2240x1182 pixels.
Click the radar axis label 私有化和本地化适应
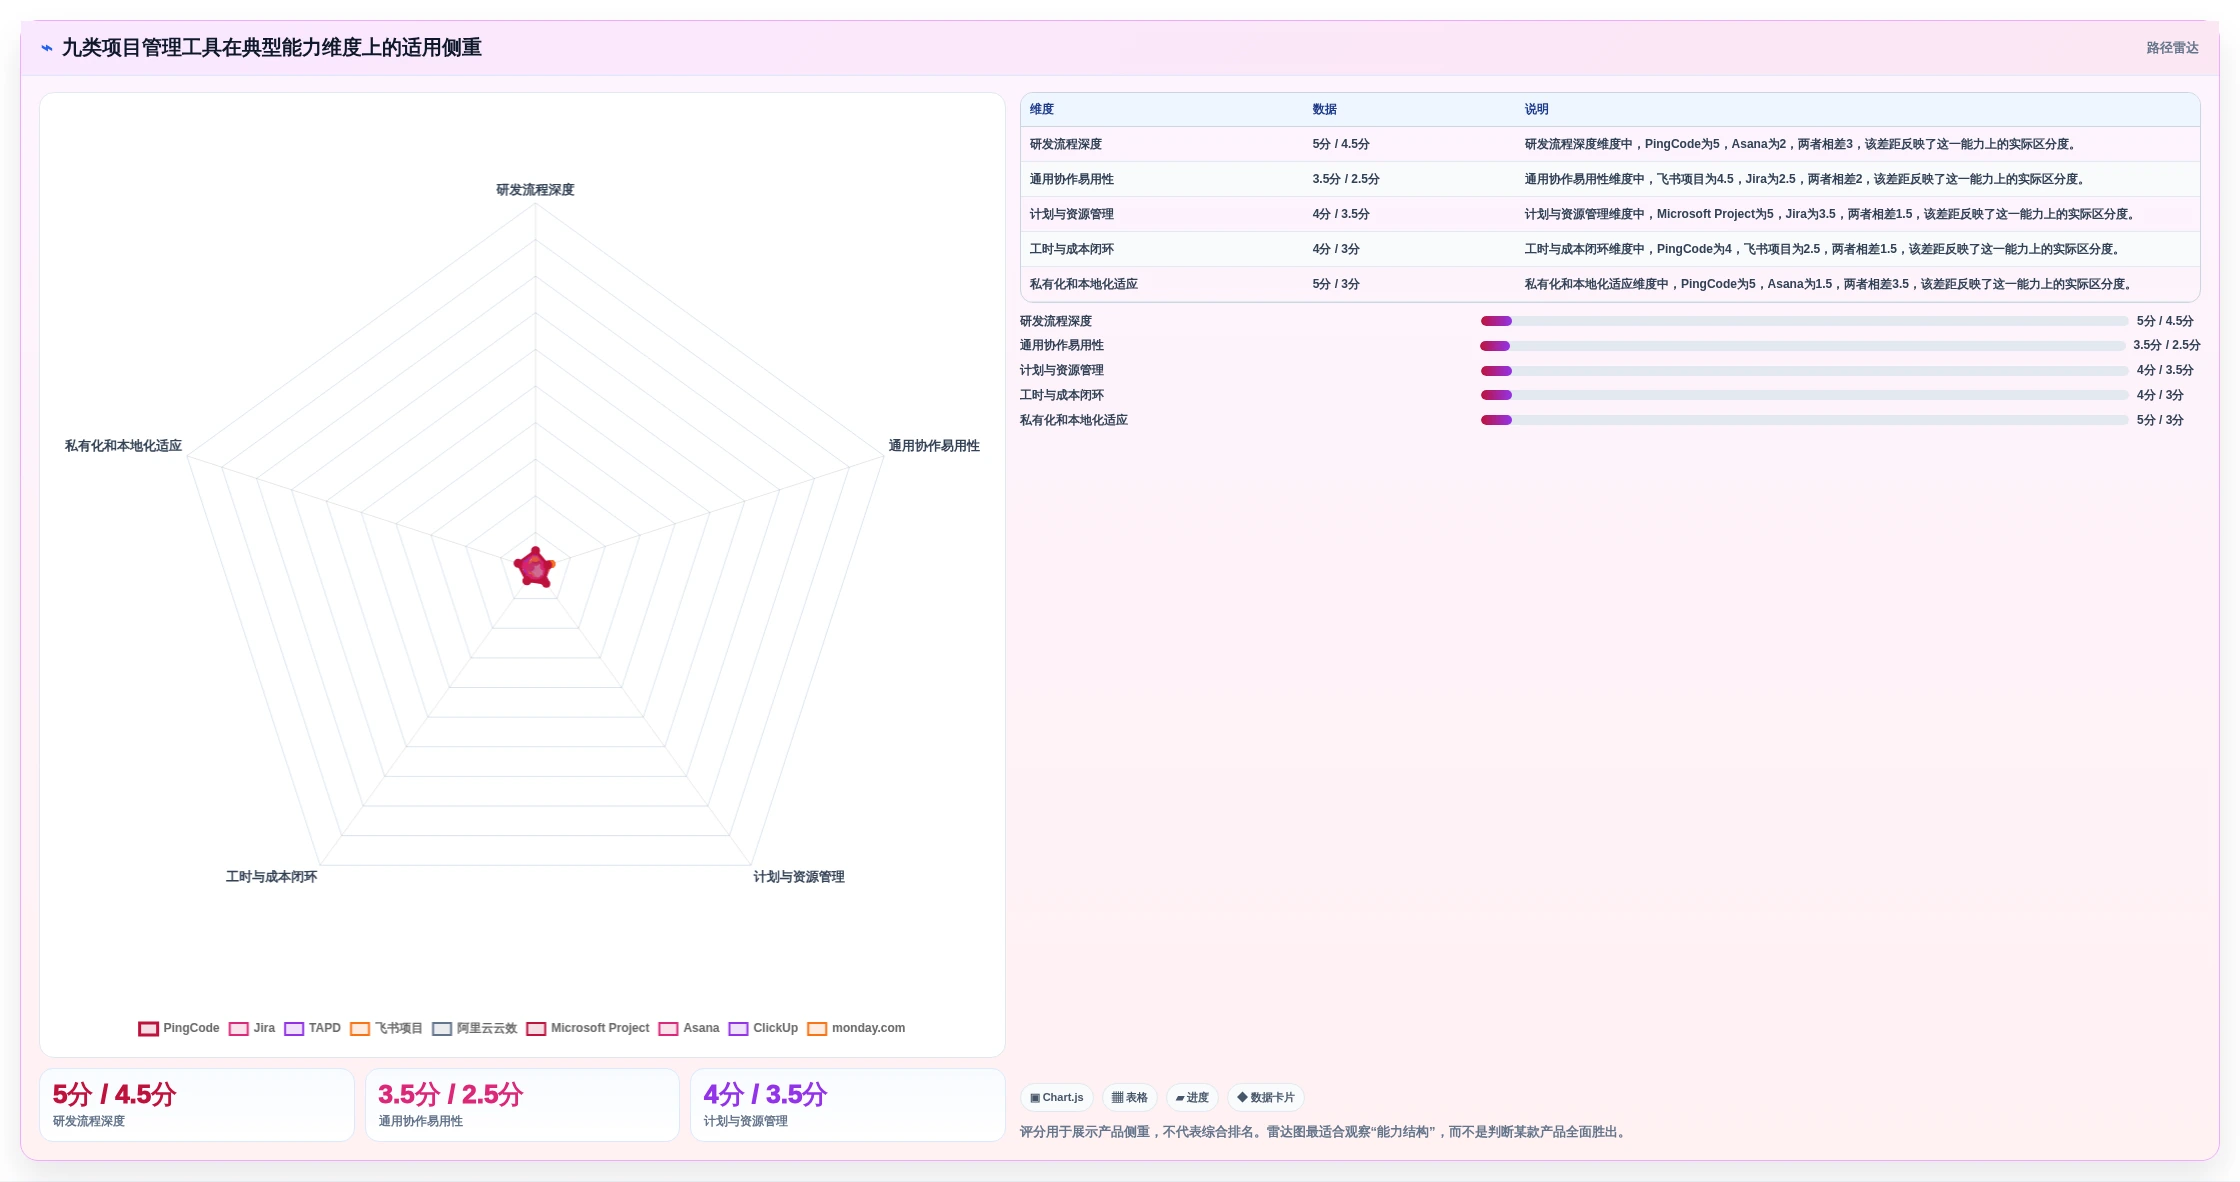pos(123,446)
